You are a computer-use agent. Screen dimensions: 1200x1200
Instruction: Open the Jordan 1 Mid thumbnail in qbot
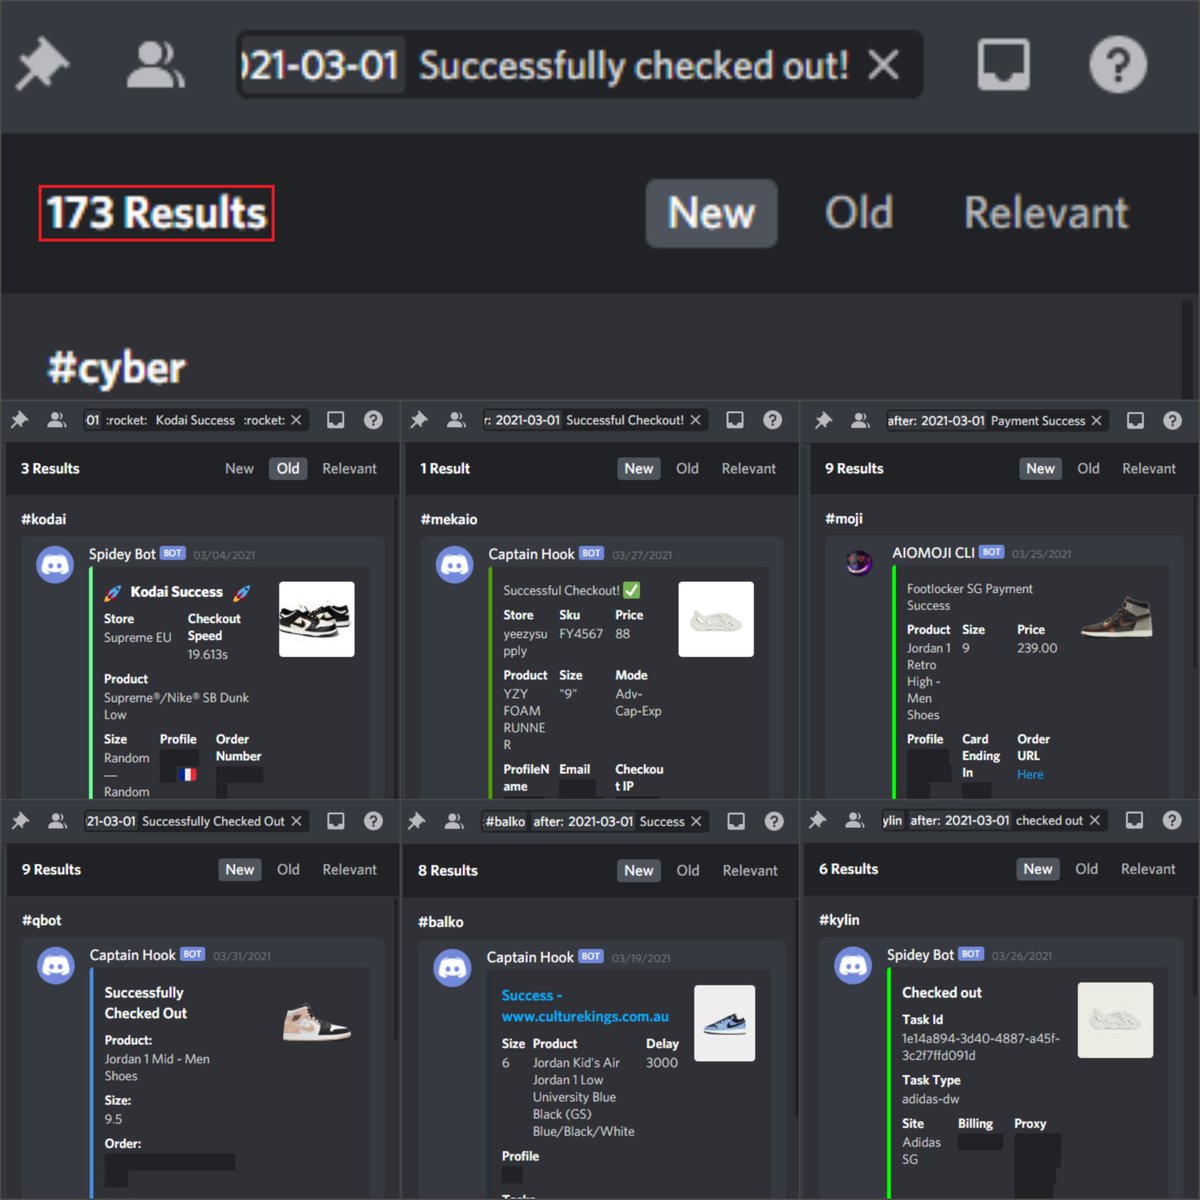pos(316,1022)
